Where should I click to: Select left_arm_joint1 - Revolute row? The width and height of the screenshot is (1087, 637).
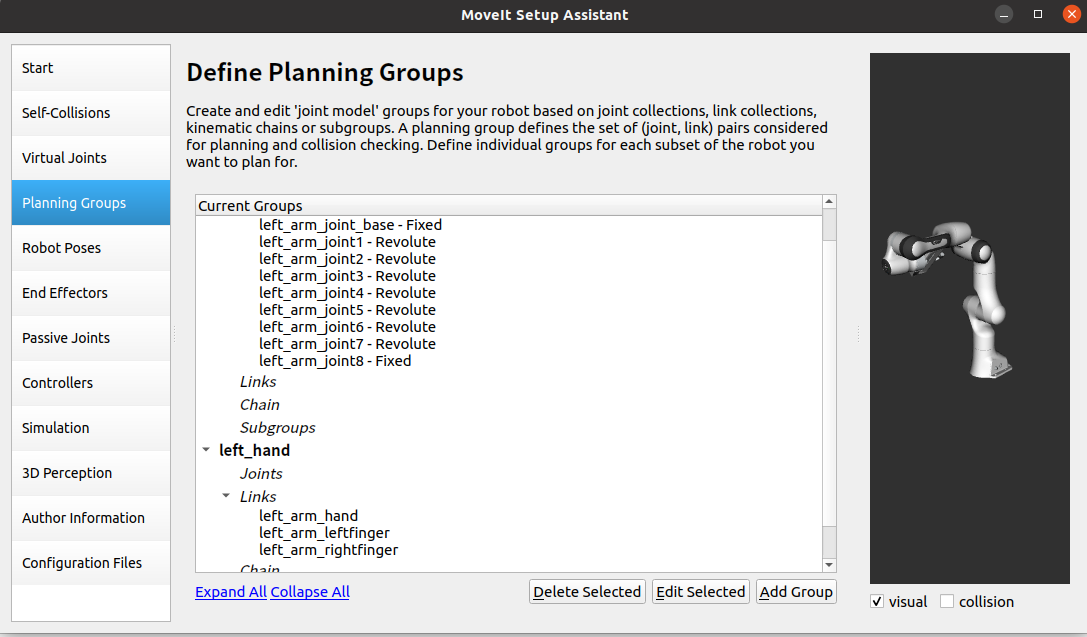tap(347, 242)
